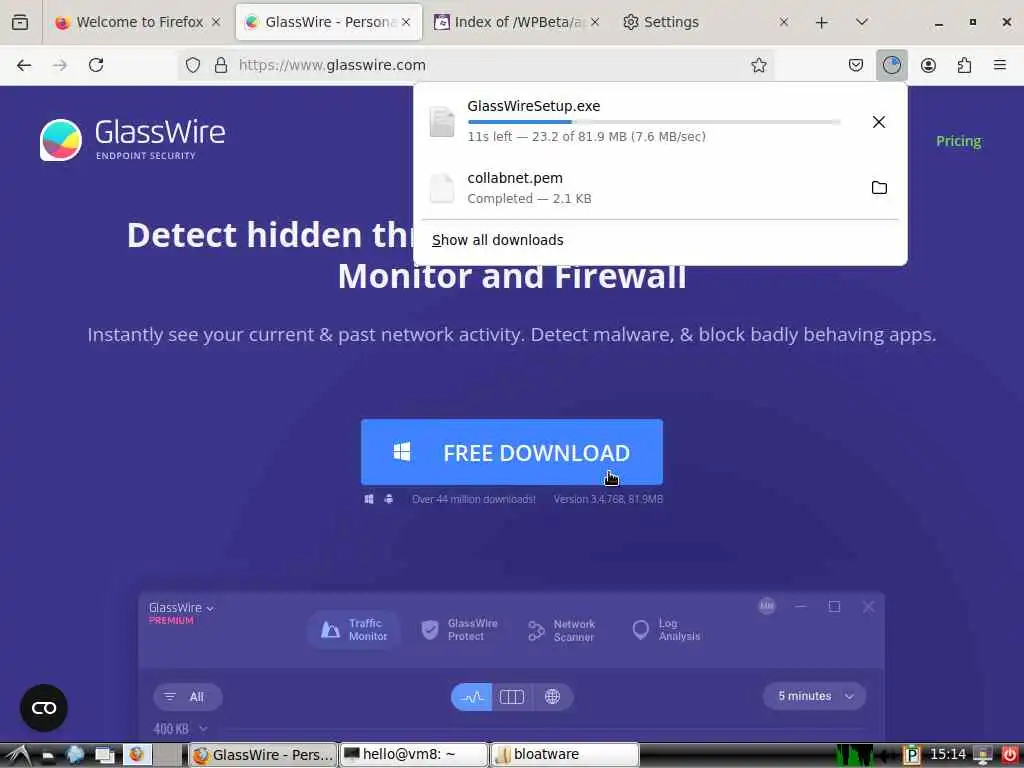This screenshot has height=768, width=1024.
Task: Select GlassWire Protect in preview
Action: (x=459, y=630)
